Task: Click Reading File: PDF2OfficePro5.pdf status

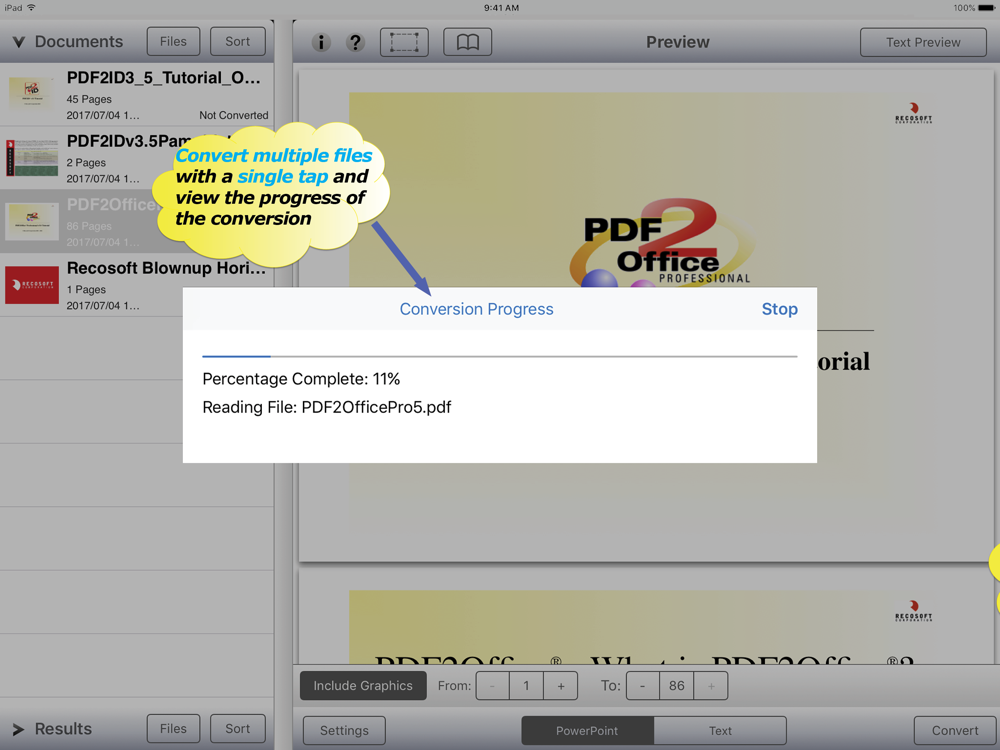Action: pos(327,407)
